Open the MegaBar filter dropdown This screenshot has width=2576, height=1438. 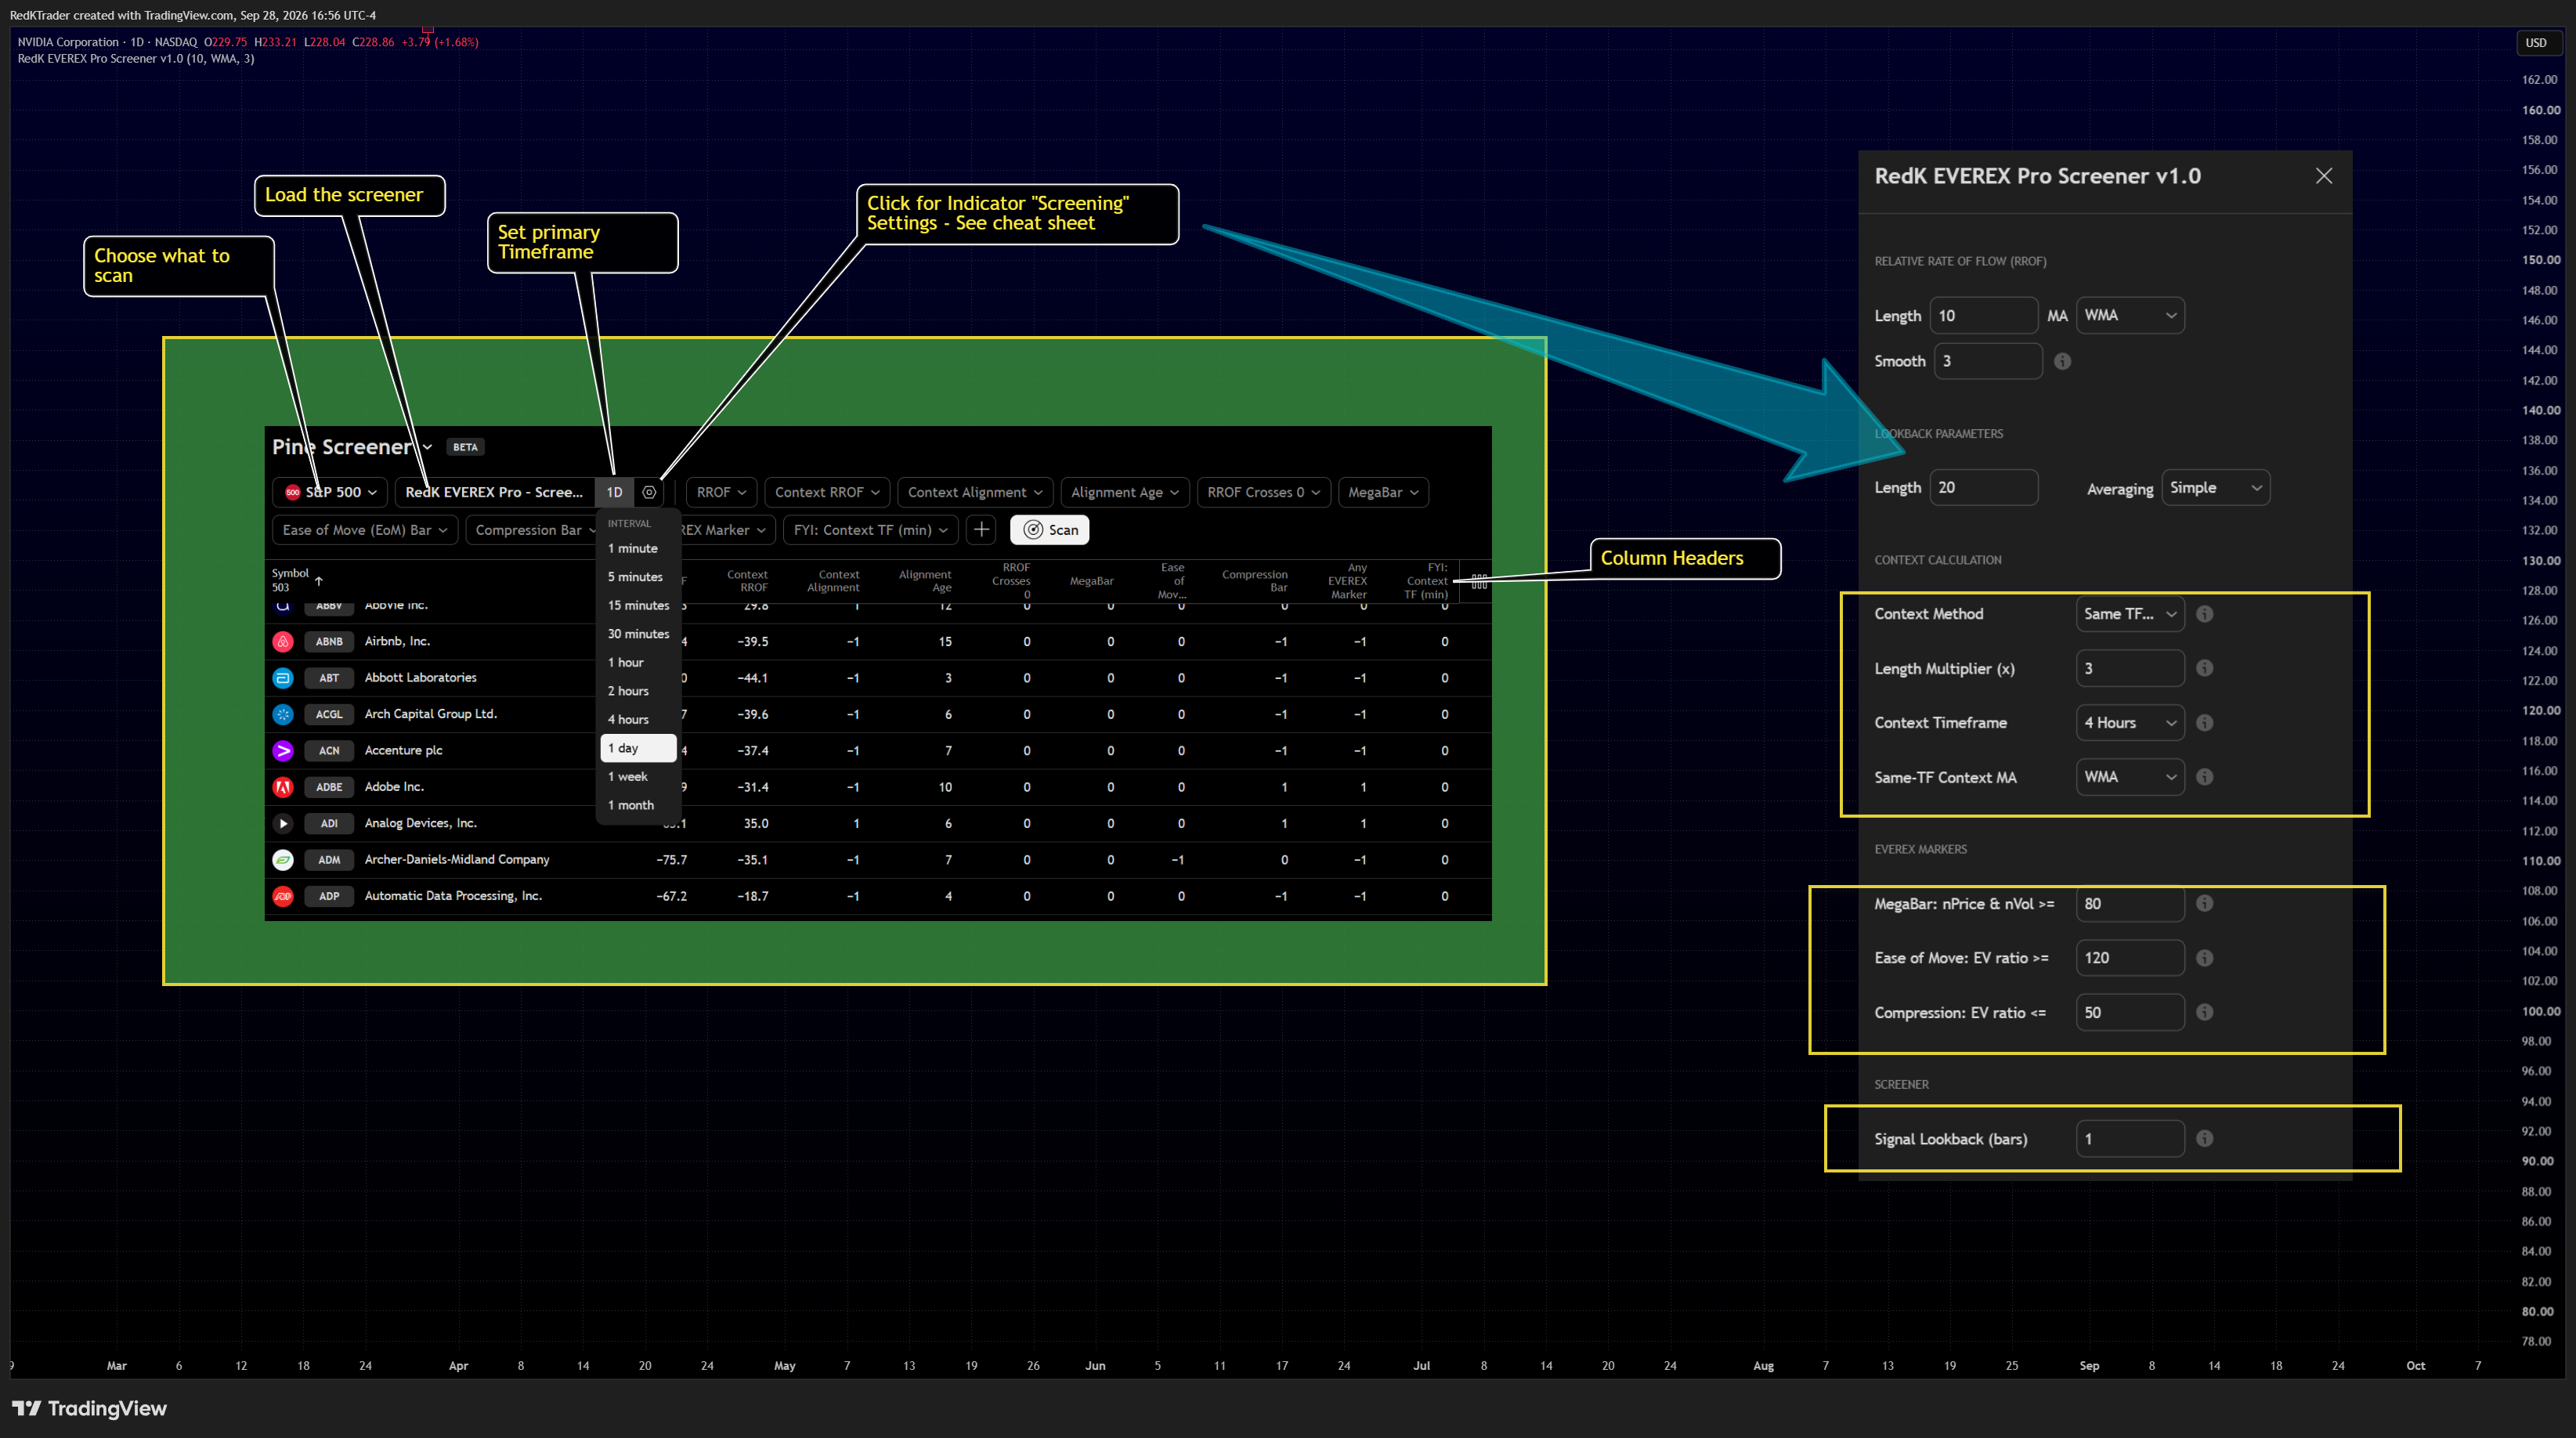(1383, 492)
